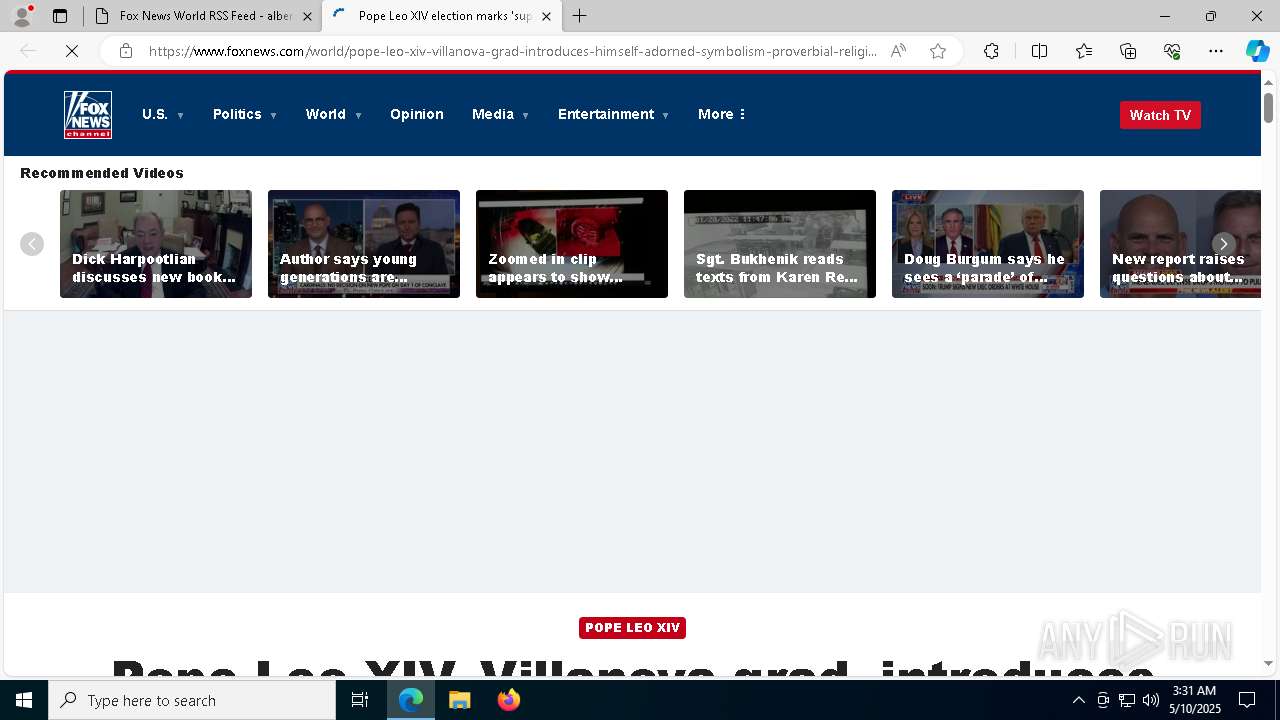The image size is (1280, 720).
Task: Click the Watch TV button
Action: pos(1160,115)
